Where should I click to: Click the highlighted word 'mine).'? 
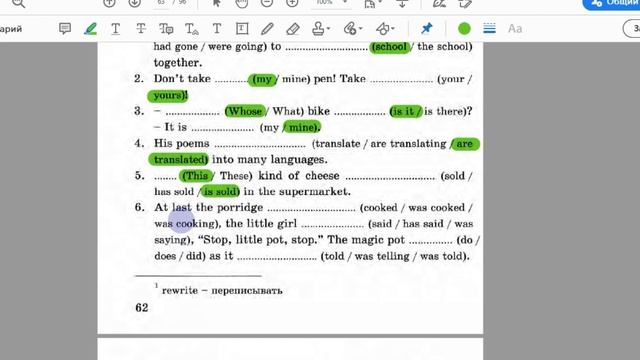(x=302, y=127)
